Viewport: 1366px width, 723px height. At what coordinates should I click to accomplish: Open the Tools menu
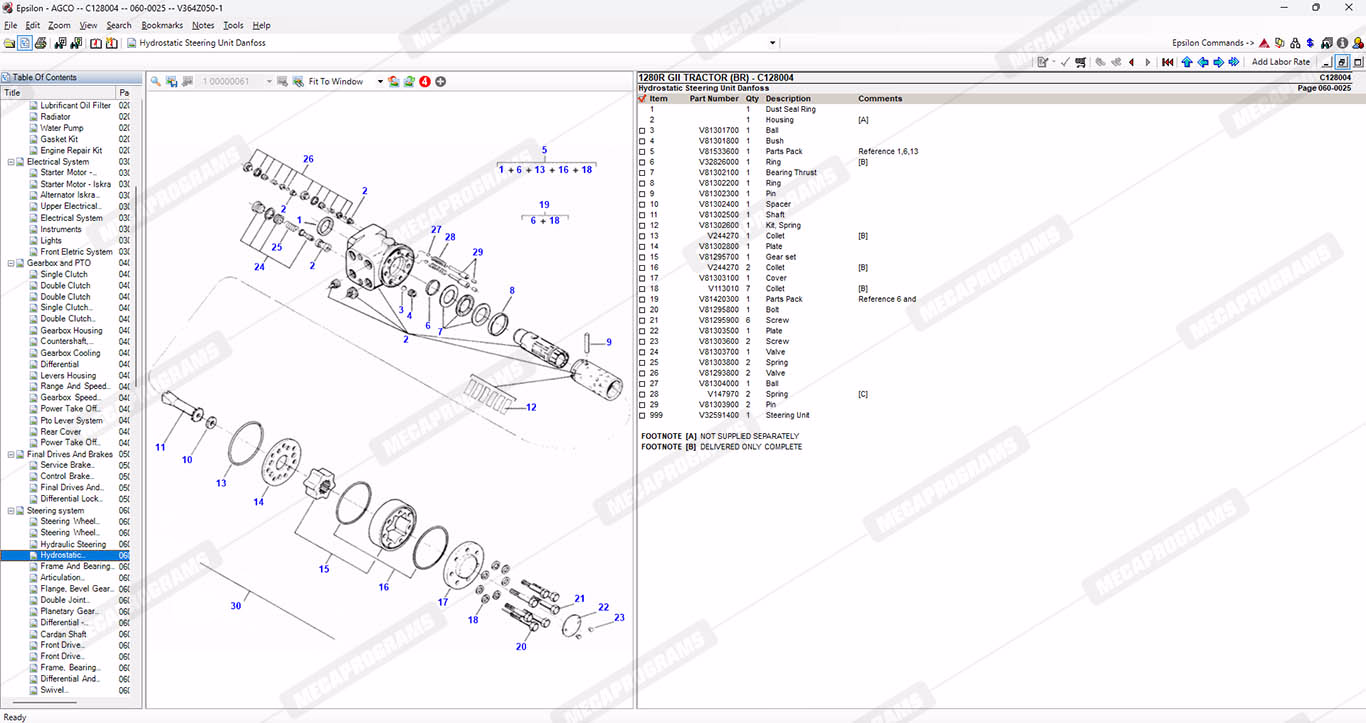coord(233,25)
